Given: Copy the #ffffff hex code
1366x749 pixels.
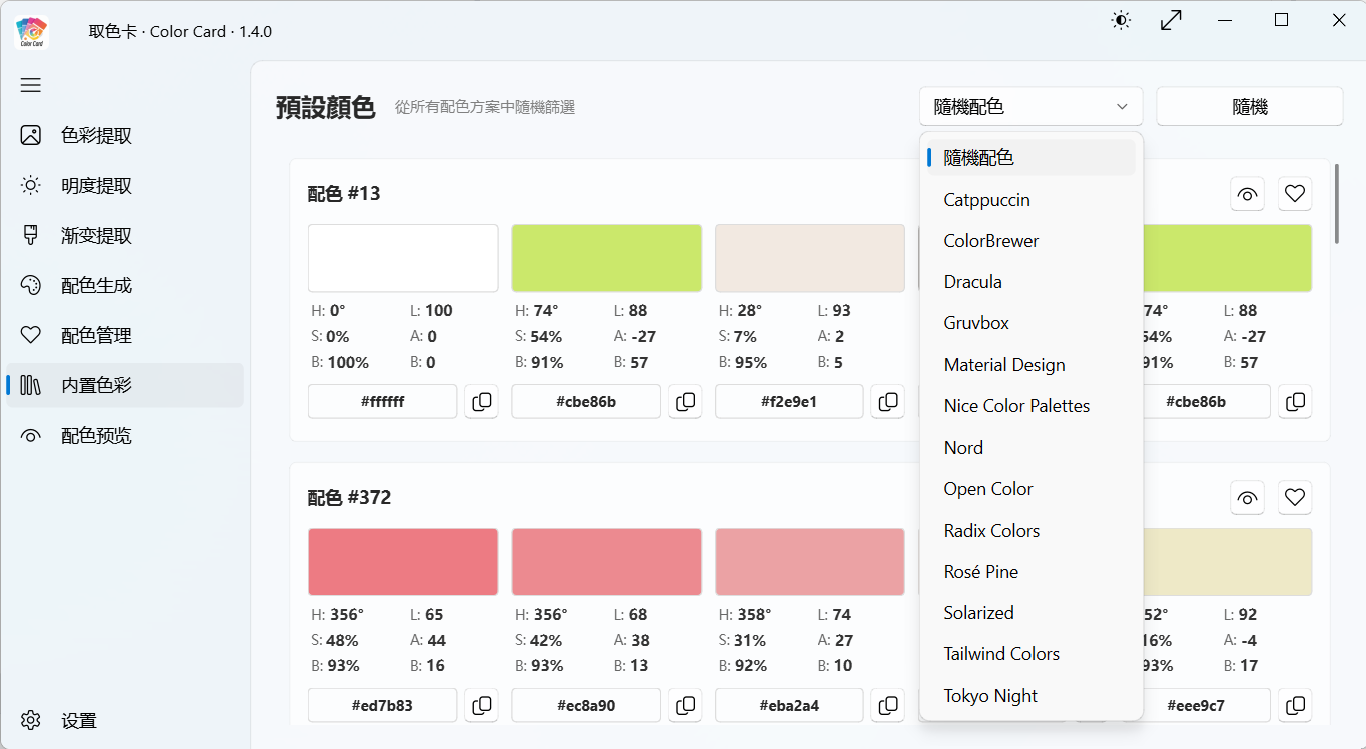Looking at the screenshot, I should coord(481,402).
